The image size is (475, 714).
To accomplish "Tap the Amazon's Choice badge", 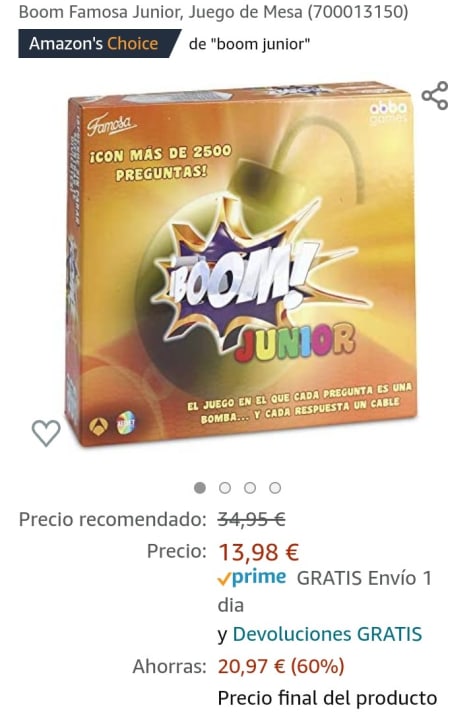I will click(x=100, y=44).
